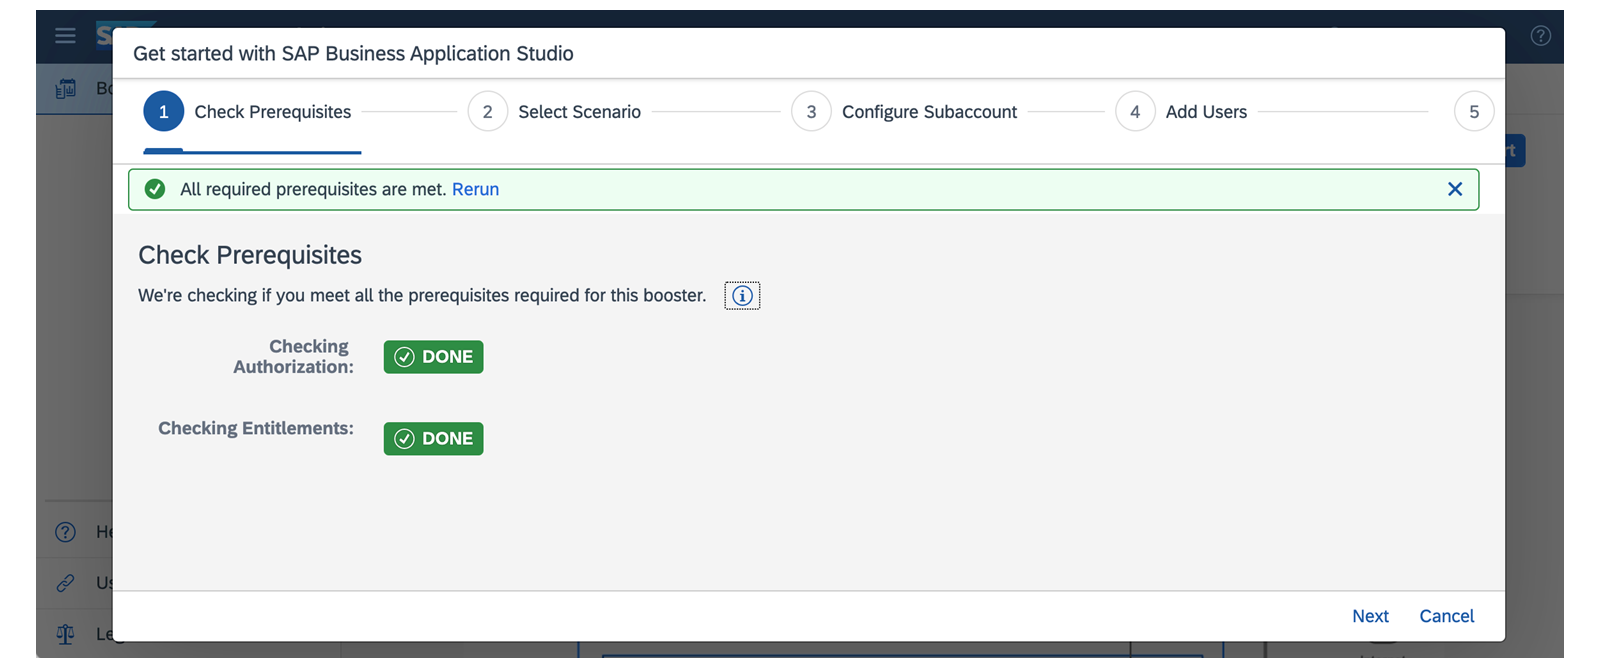1600x668 pixels.
Task: Click the 'Checking Entitlements:' label
Action: (x=256, y=428)
